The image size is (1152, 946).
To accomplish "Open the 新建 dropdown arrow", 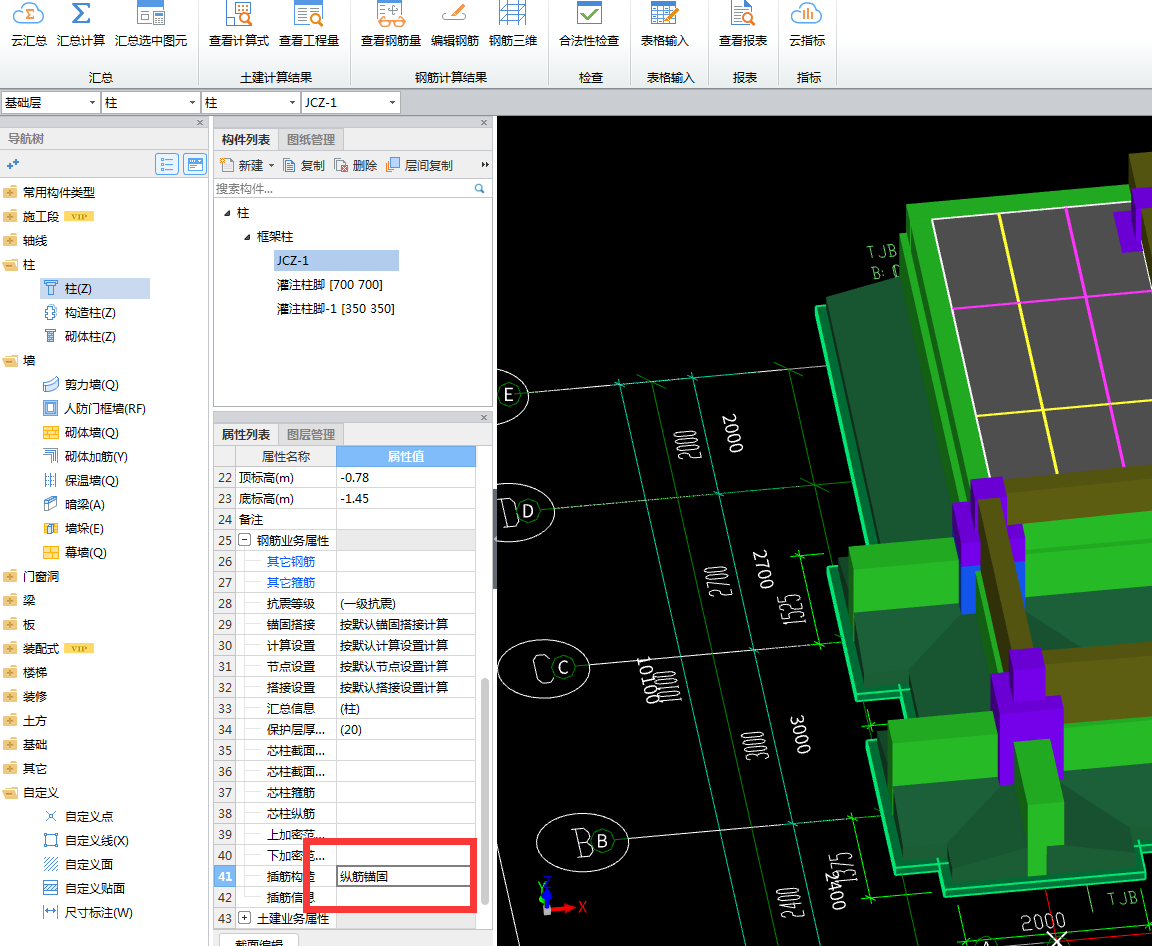I will coord(271,166).
